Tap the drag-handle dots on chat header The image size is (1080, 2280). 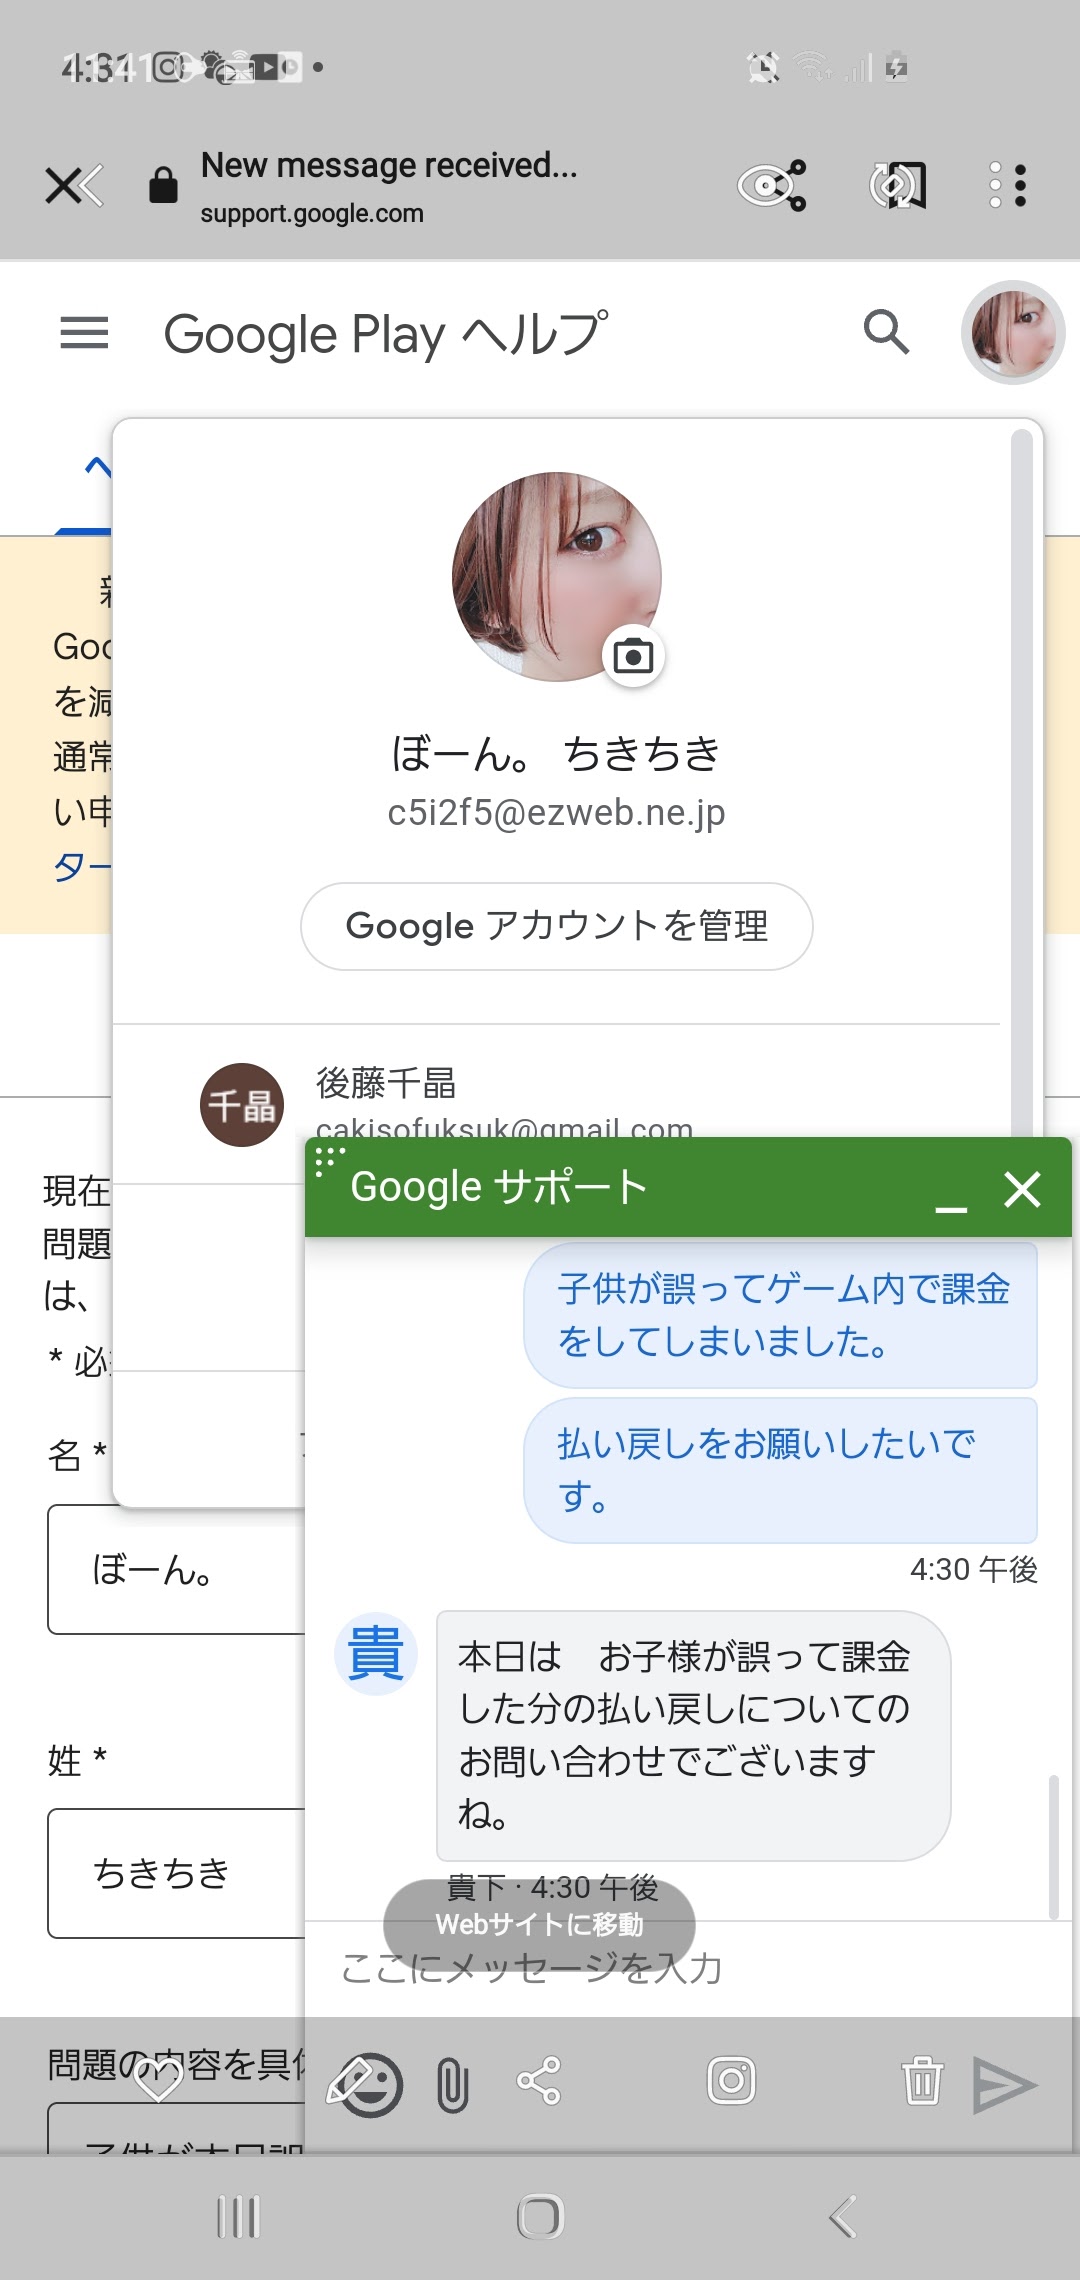click(x=329, y=1160)
